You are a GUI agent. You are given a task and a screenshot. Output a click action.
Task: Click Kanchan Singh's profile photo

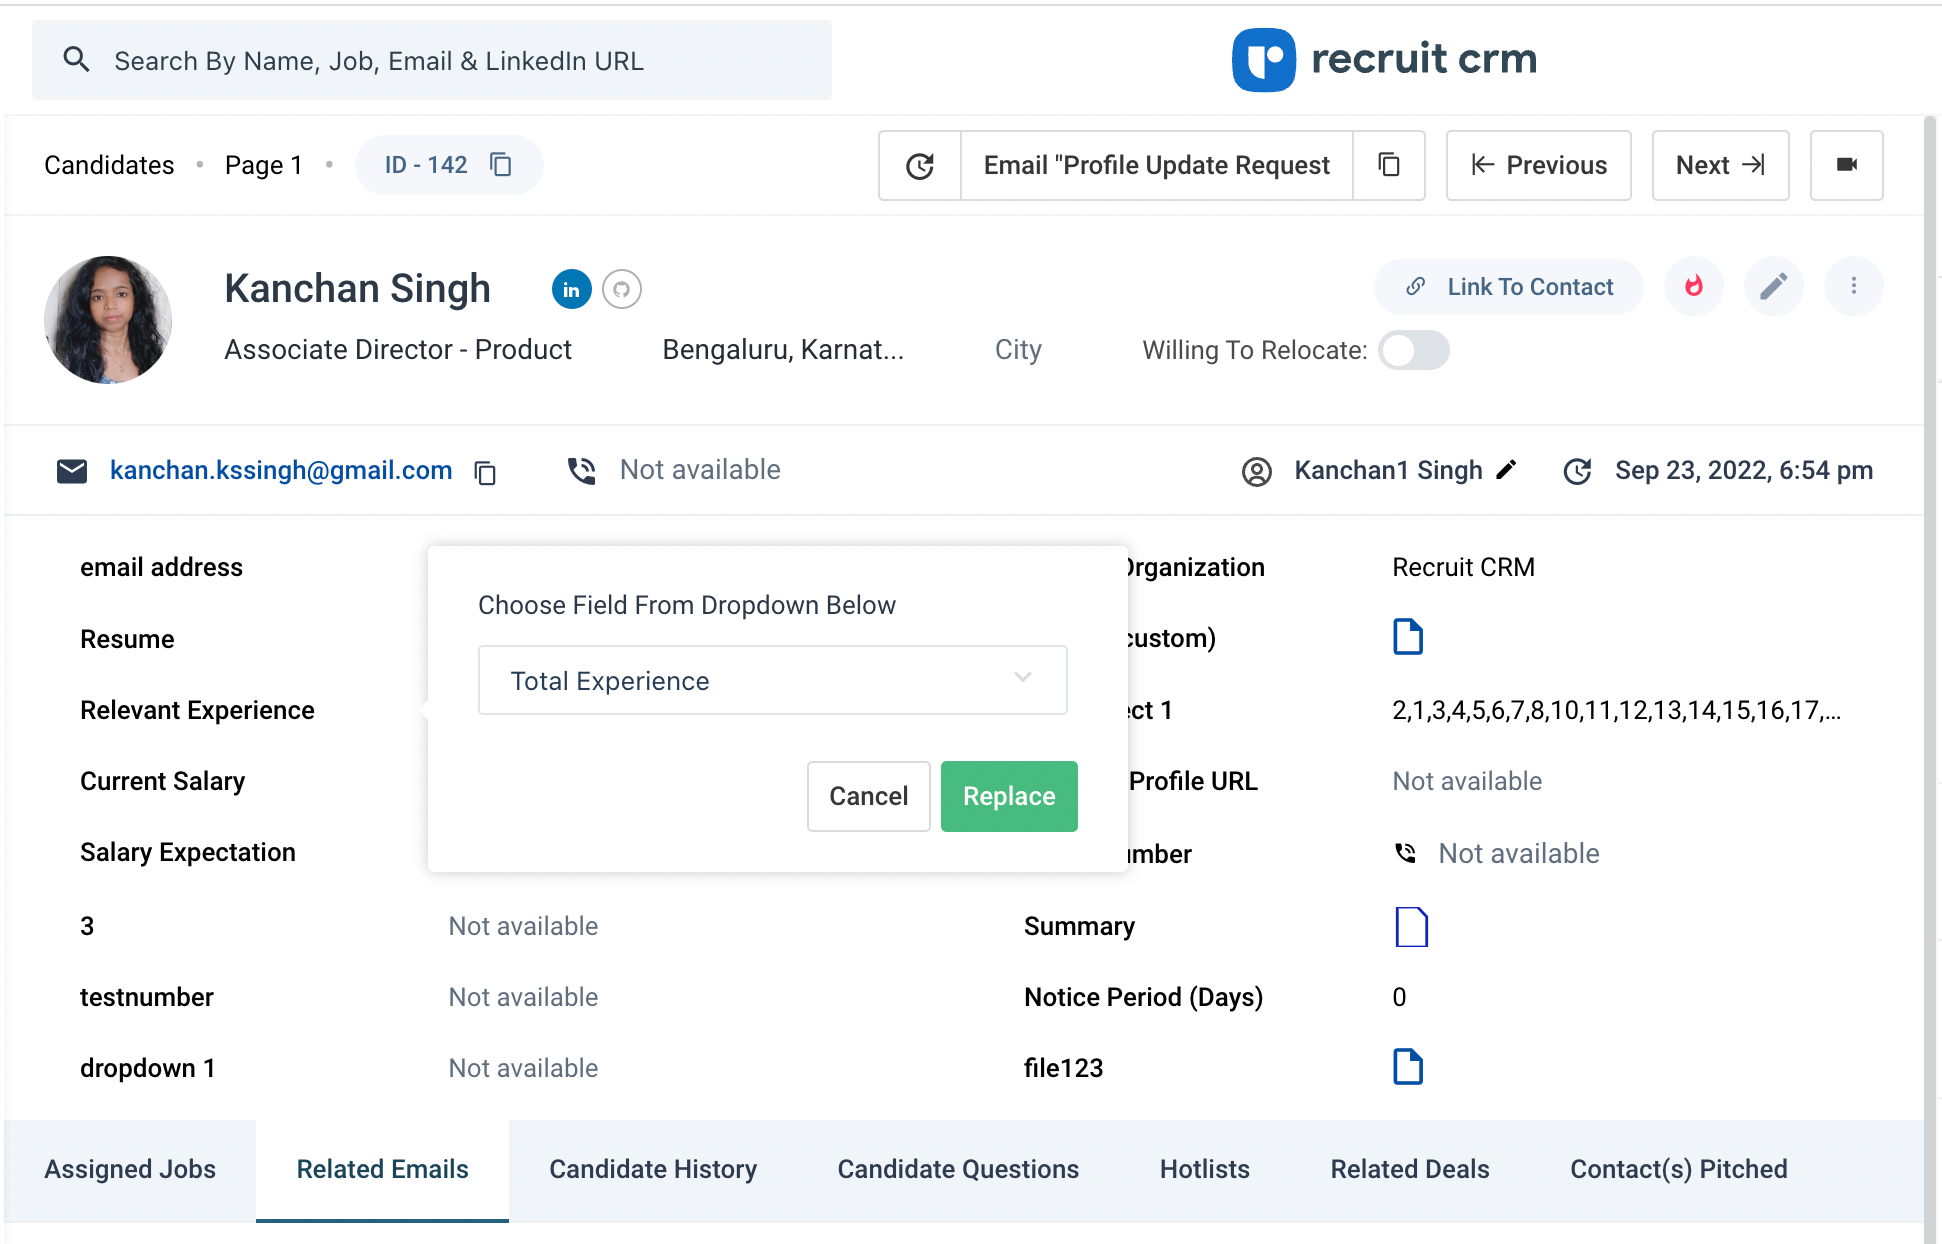[108, 320]
